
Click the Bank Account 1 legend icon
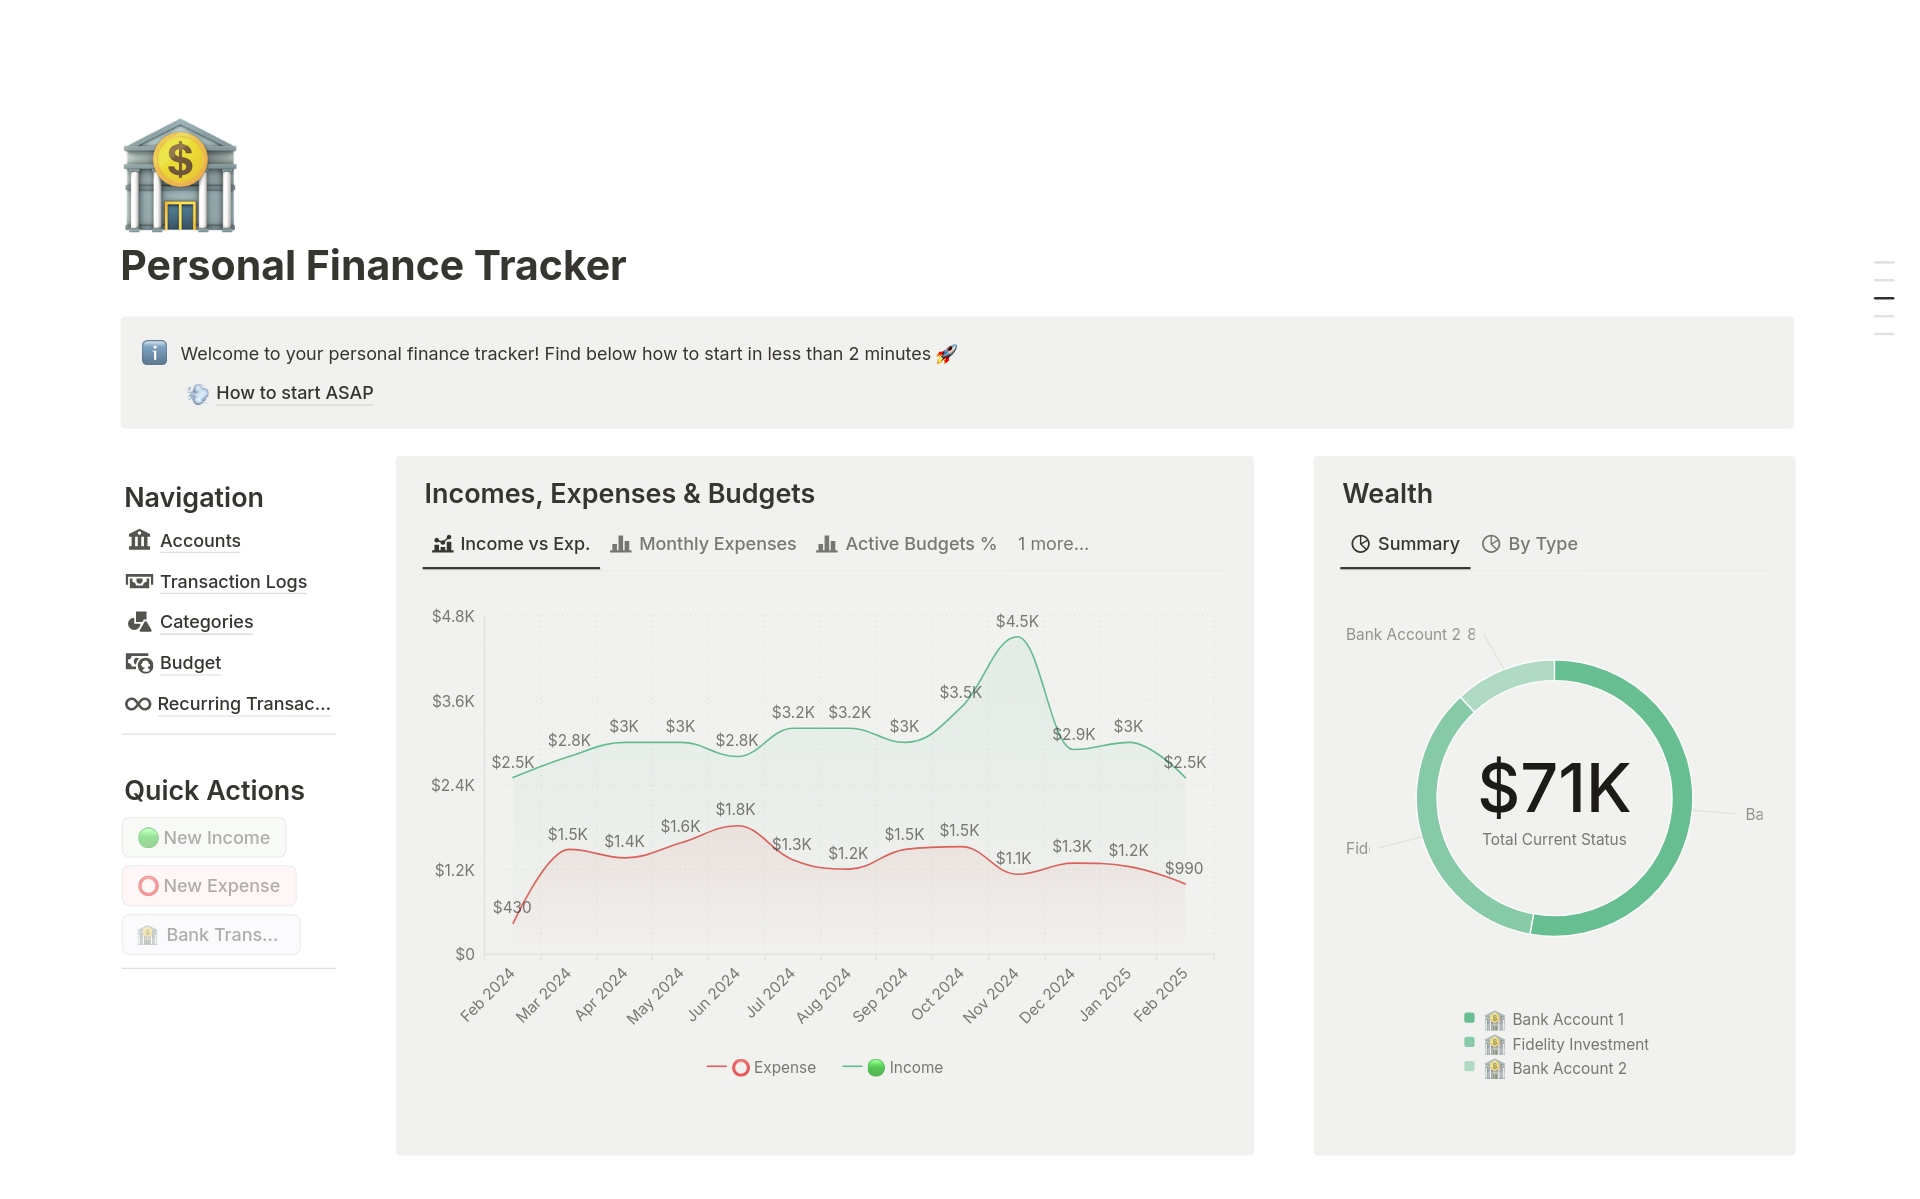[1495, 1020]
